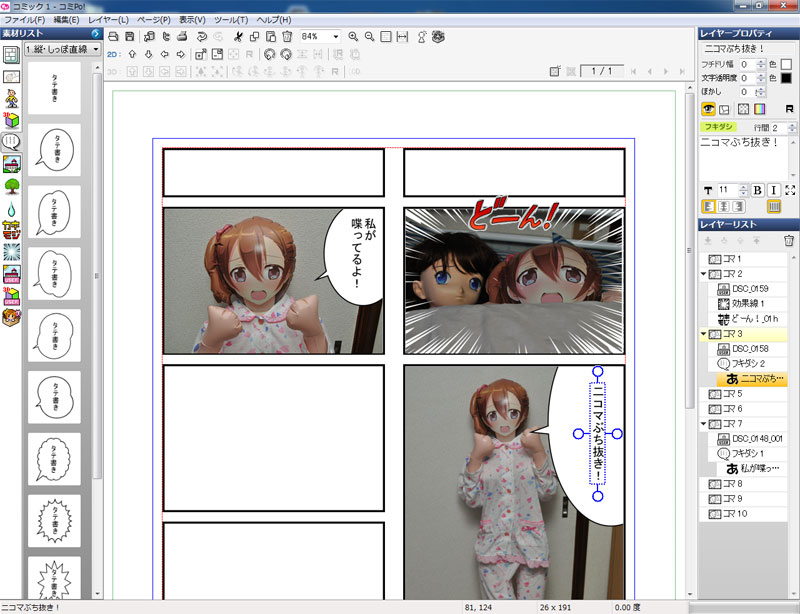The height and width of the screenshot is (614, 800).
Task: Collapse the コマ 3 layer group
Action: (x=704, y=334)
